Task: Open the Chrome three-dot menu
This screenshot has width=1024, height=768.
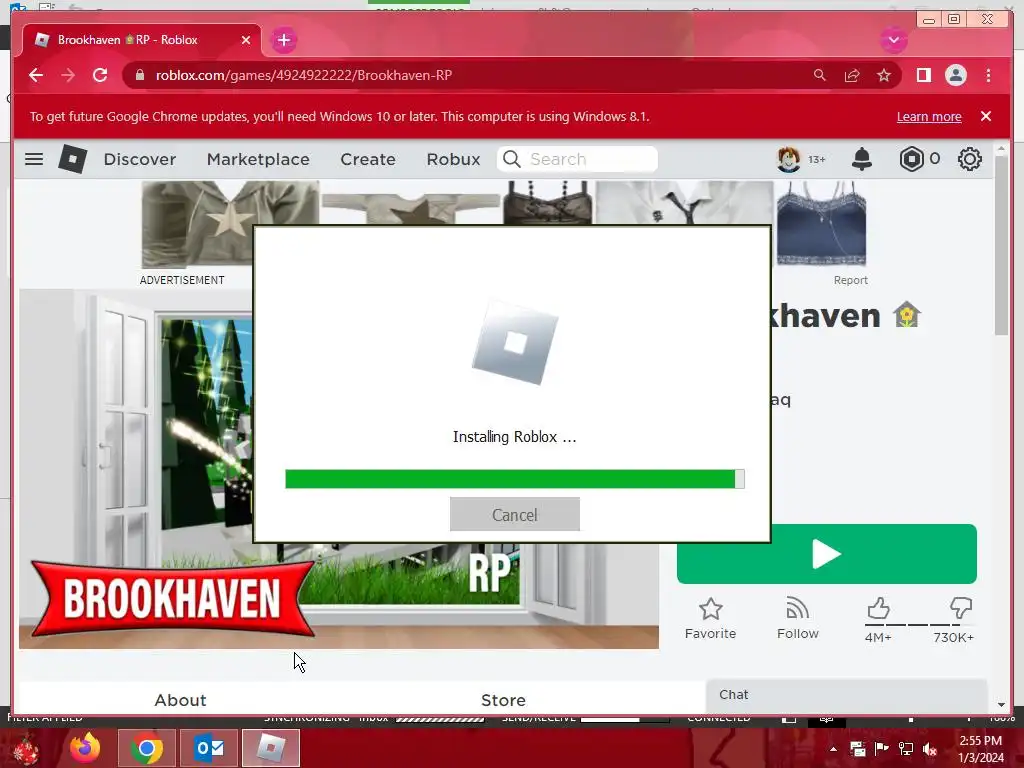Action: [x=988, y=75]
